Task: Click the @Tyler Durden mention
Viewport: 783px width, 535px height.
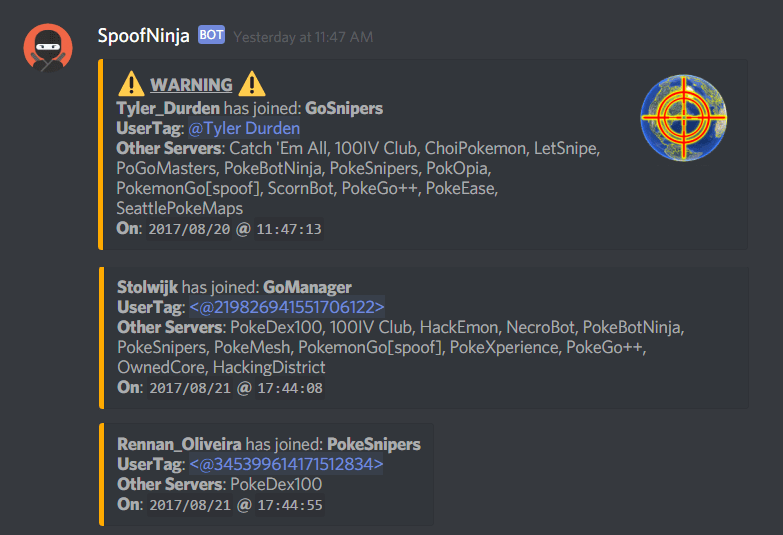Action: pyautogui.click(x=244, y=128)
